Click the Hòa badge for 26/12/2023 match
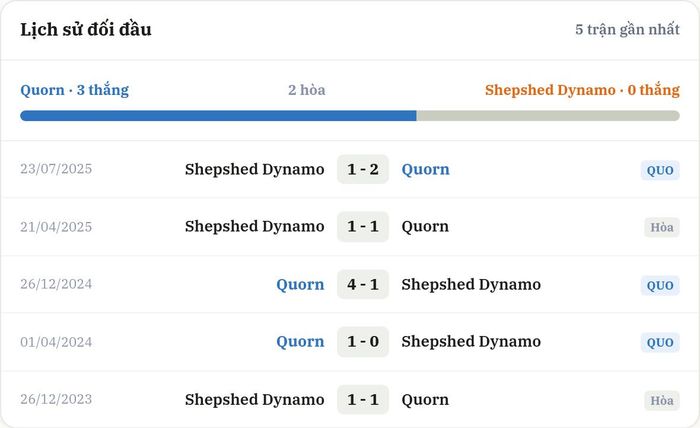Screen dimensions: 700x428 coord(662,400)
